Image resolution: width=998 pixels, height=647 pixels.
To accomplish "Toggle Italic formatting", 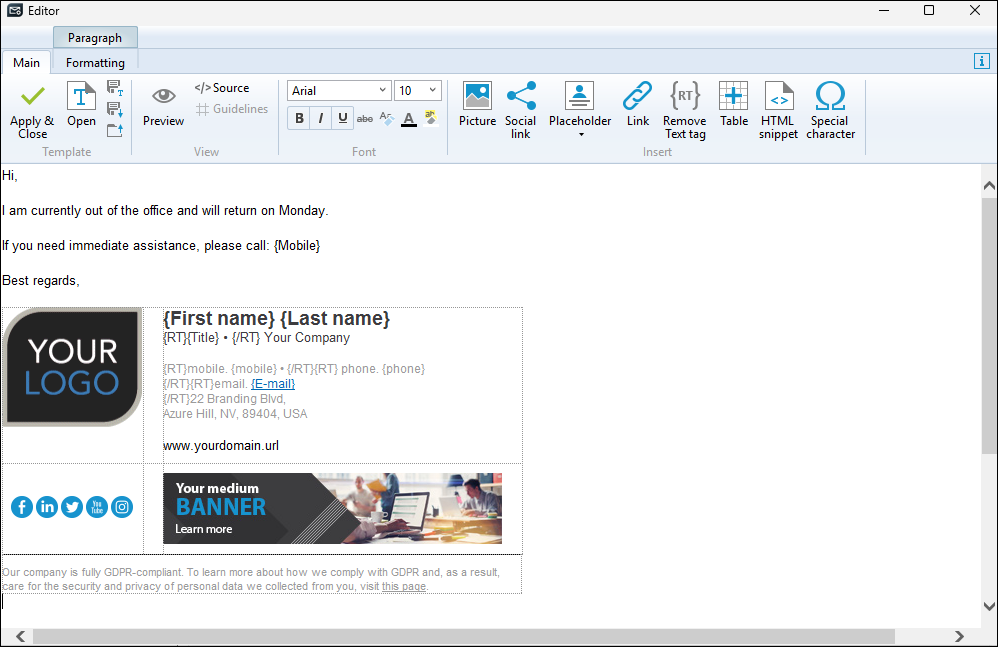I will (321, 119).
